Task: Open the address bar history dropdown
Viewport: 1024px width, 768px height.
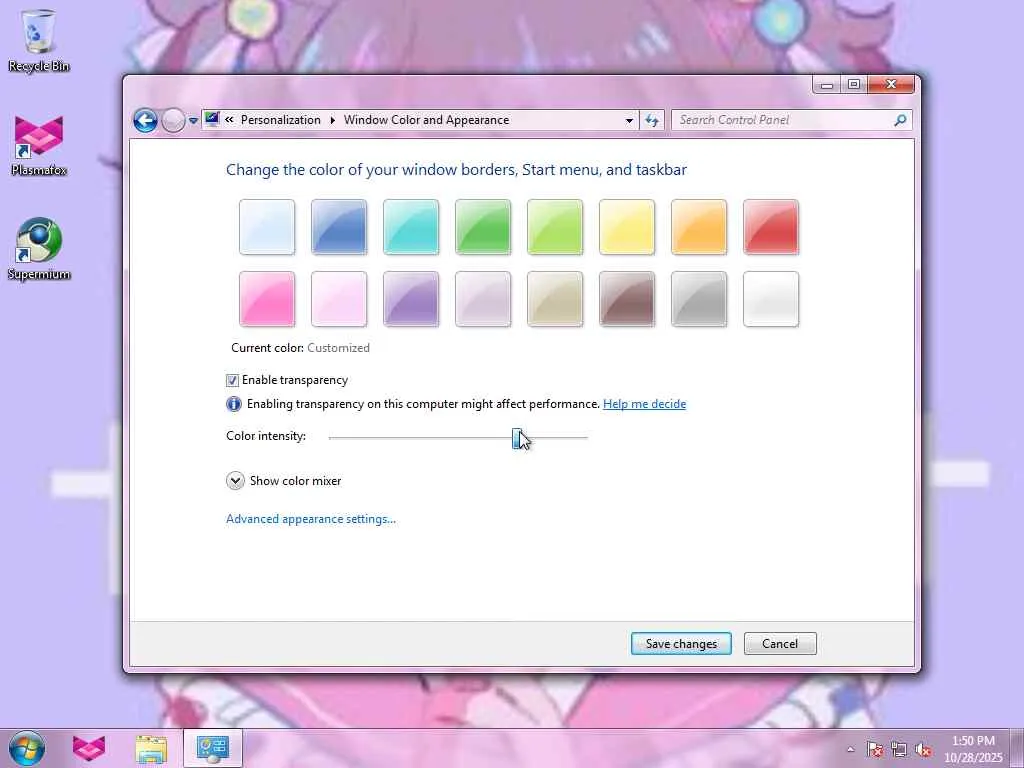Action: pyautogui.click(x=629, y=120)
